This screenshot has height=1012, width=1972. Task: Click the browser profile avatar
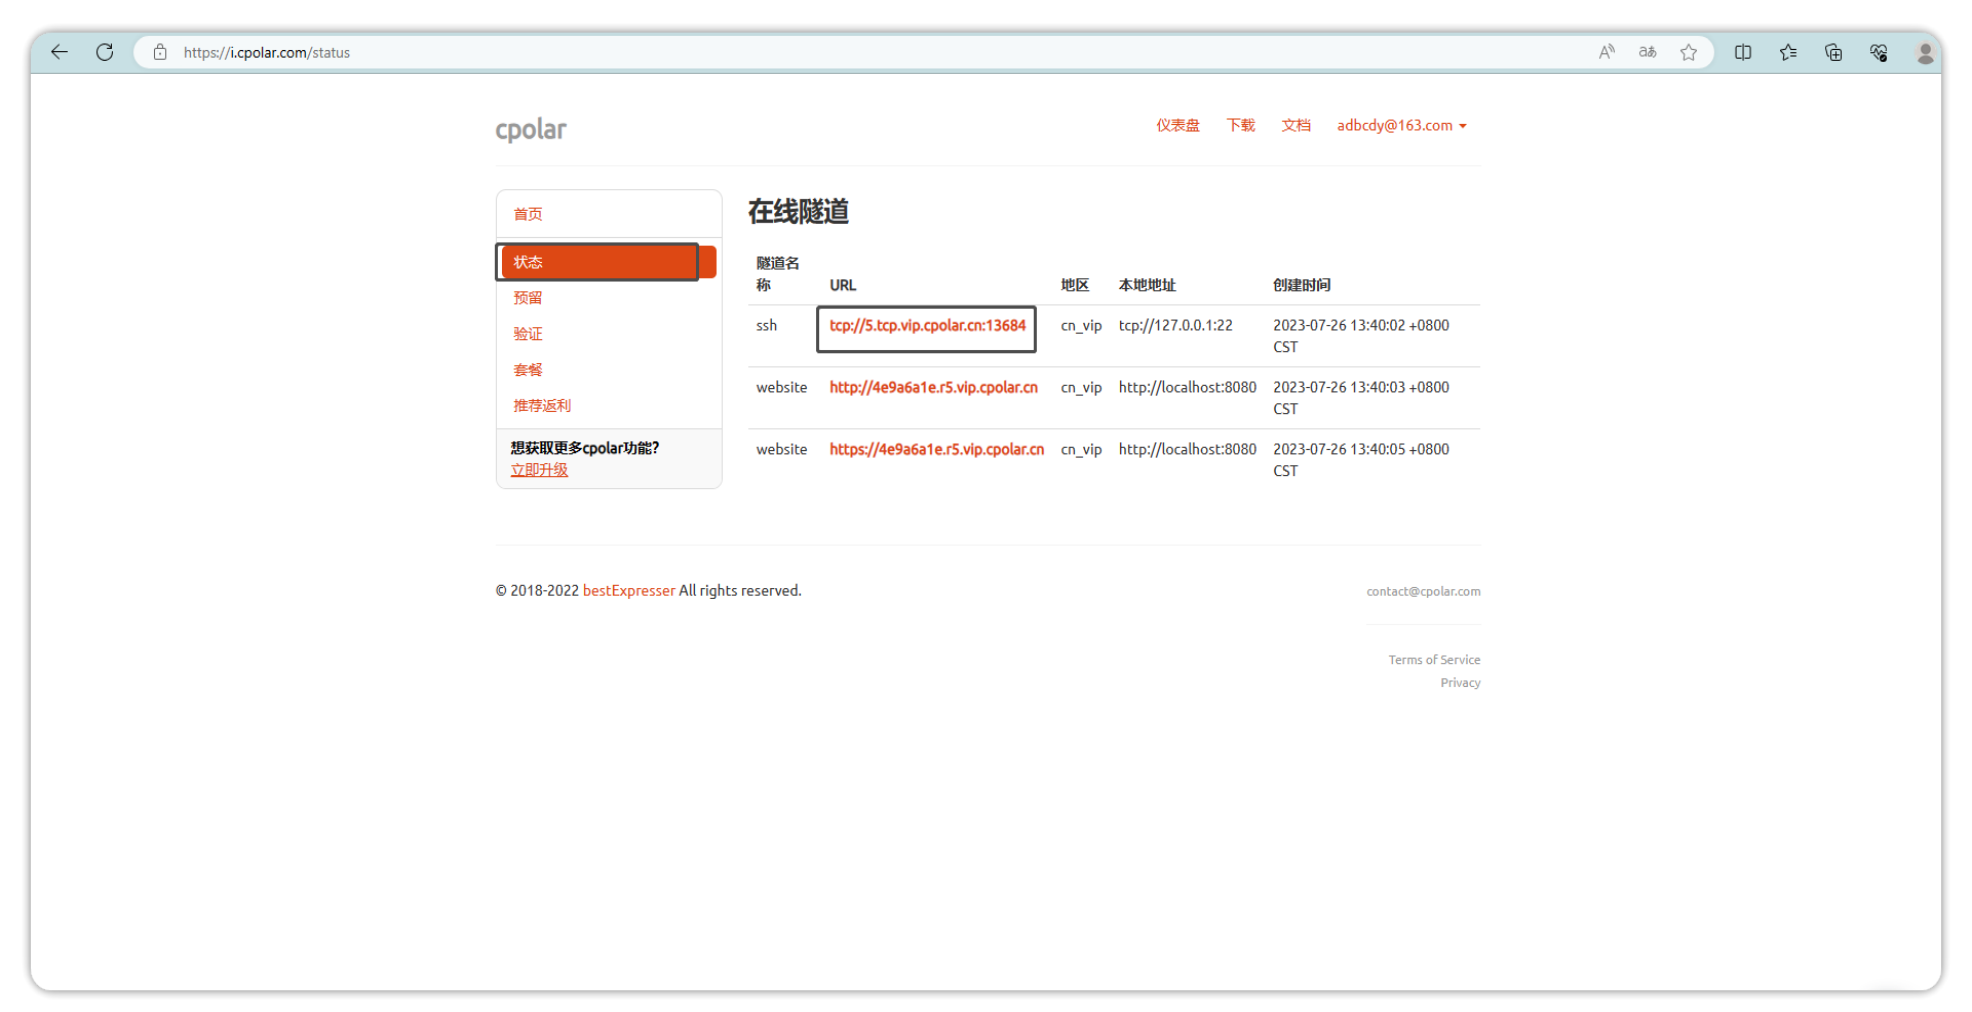tap(1924, 52)
